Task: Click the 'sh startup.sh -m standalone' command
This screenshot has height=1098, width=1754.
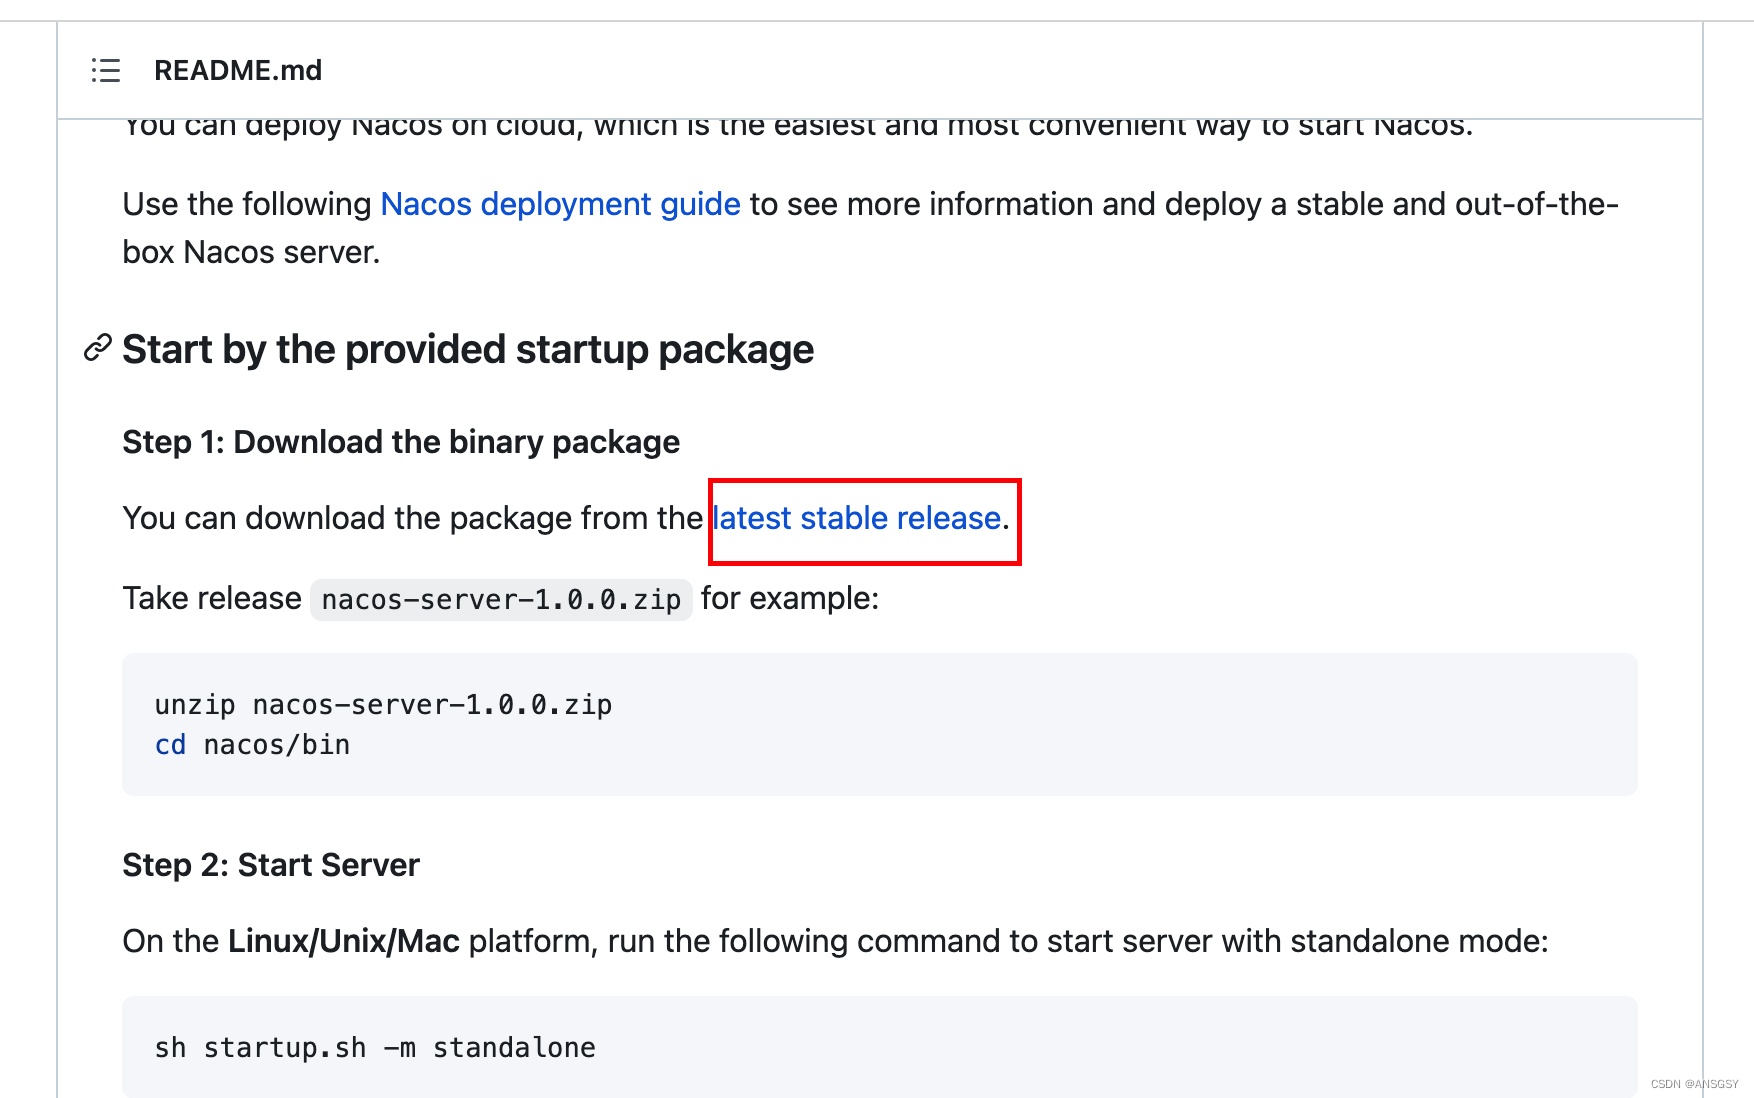Action: coord(375,1048)
